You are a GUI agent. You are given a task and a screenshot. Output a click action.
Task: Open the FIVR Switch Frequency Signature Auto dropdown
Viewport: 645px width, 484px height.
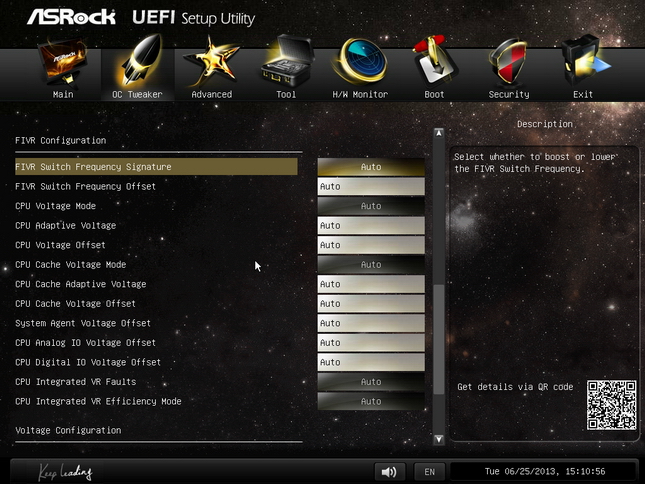tap(371, 167)
